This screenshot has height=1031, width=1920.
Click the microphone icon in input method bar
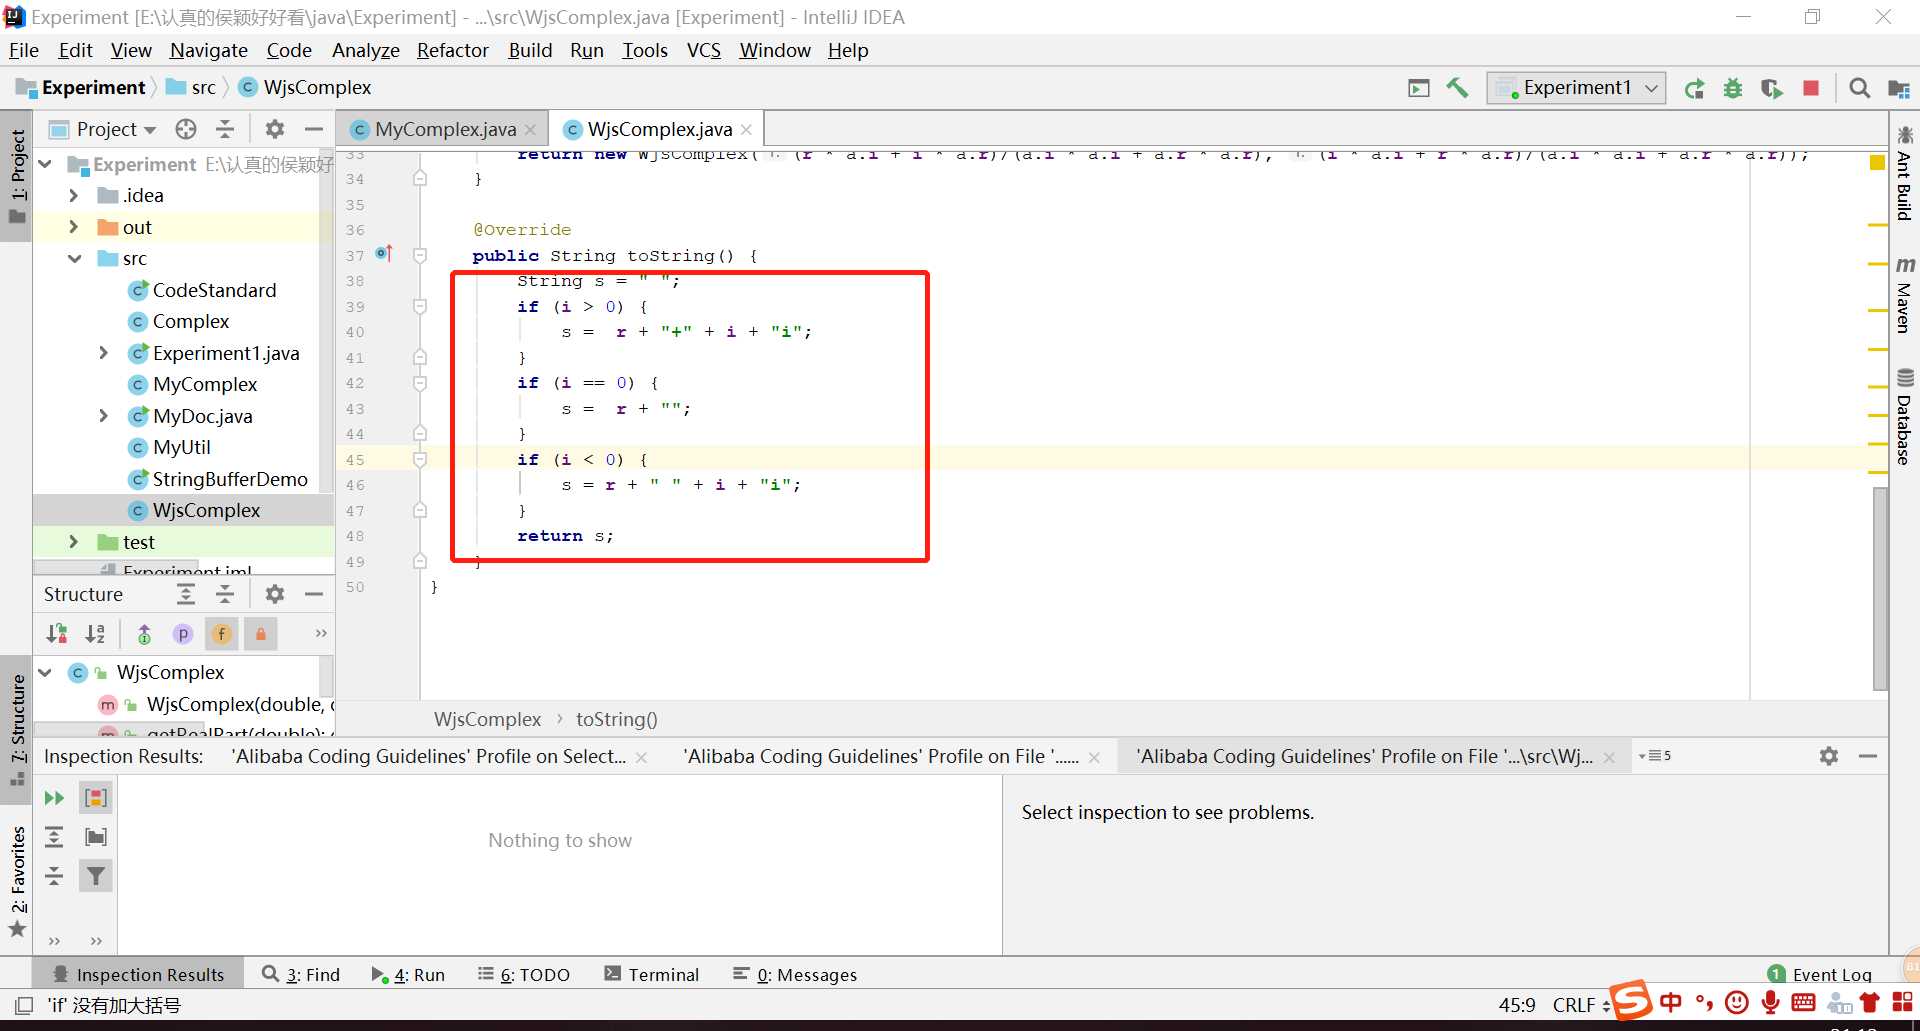click(1771, 1002)
